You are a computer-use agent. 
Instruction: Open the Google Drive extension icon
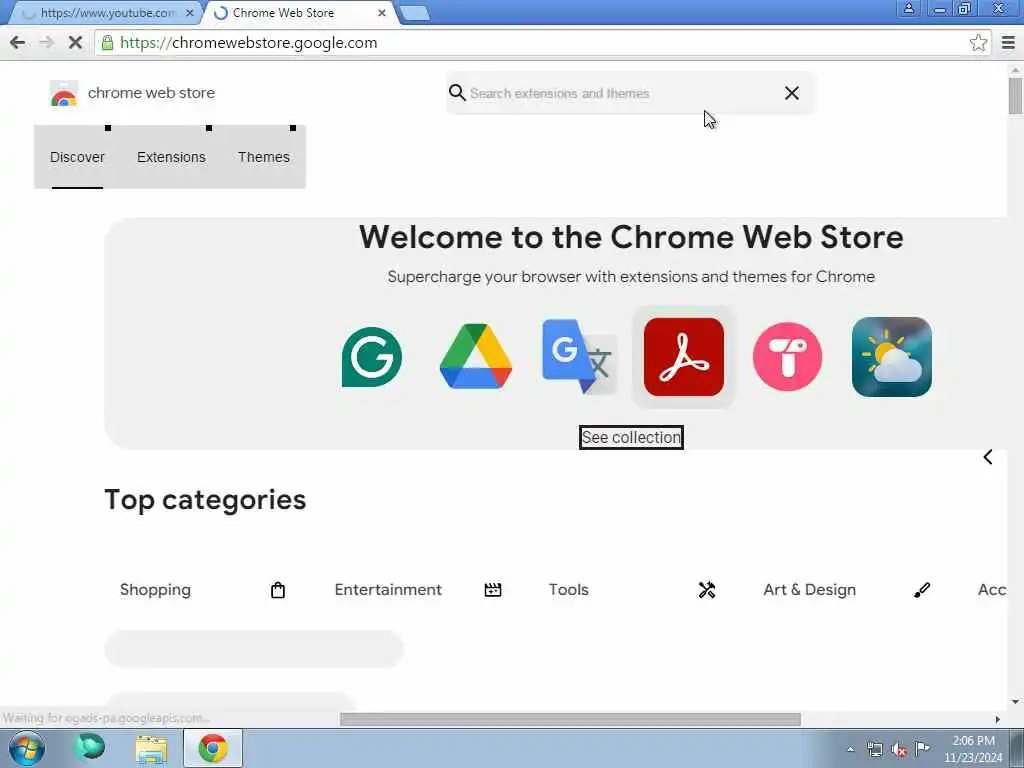(475, 357)
